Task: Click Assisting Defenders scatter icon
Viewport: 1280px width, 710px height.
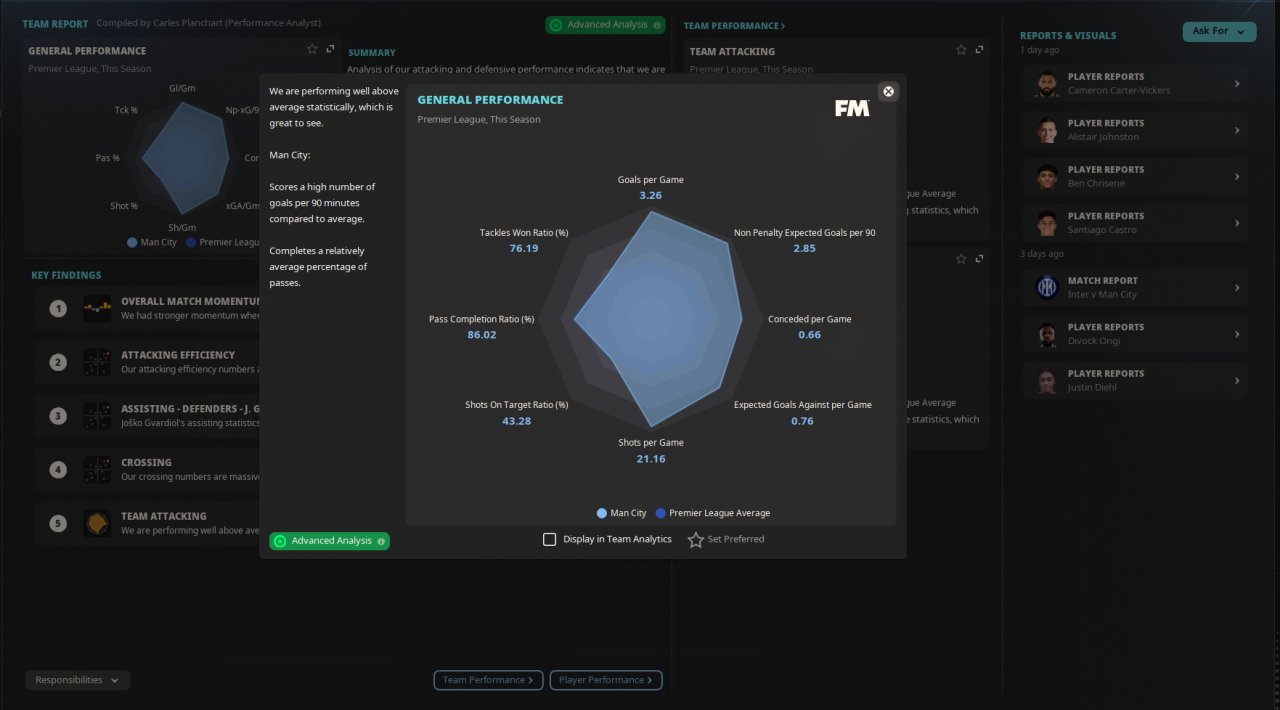Action: pos(97,416)
